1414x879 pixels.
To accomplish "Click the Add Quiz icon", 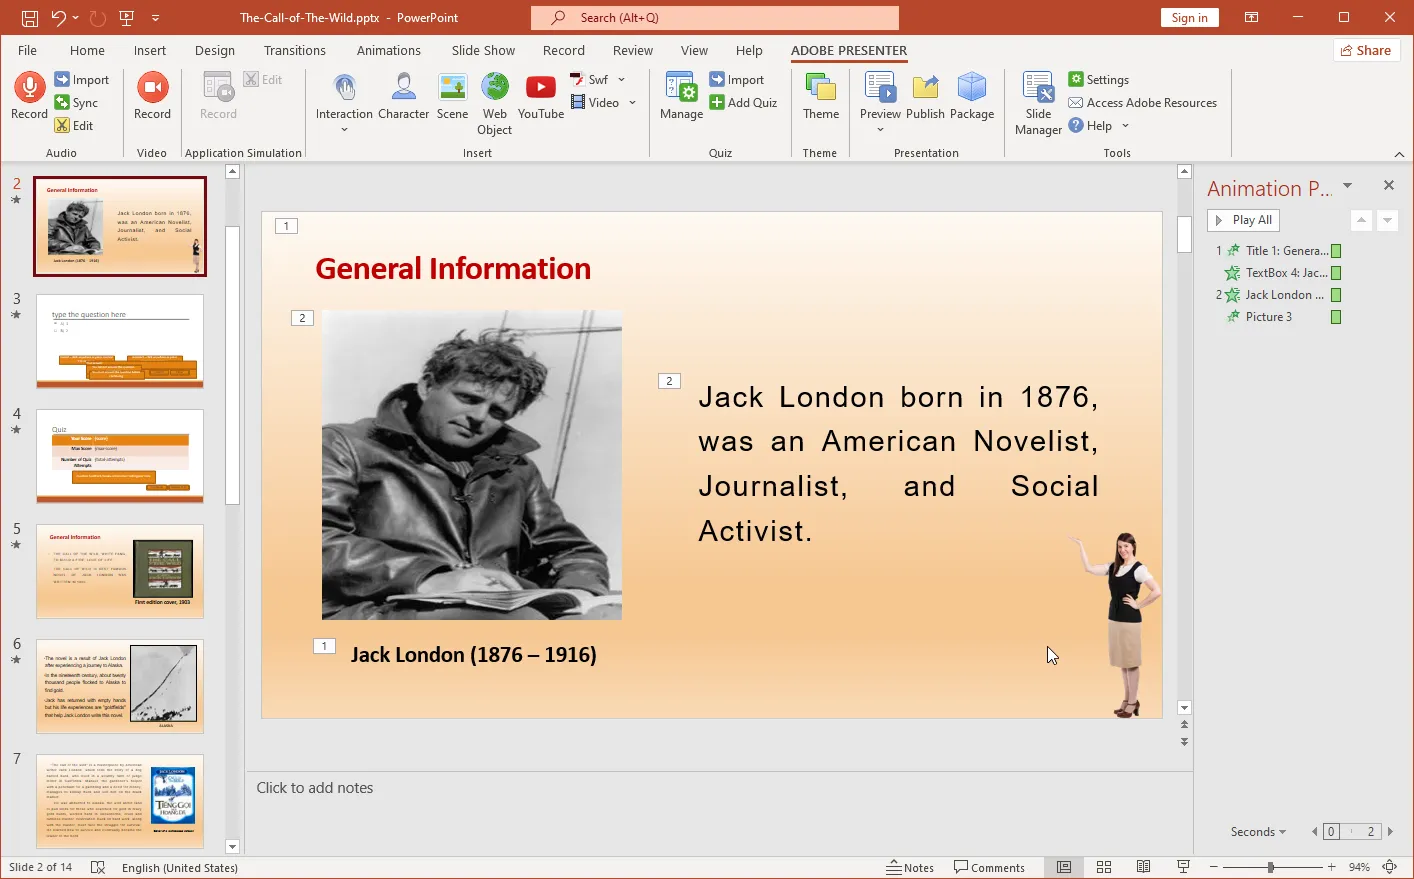I will (x=744, y=102).
